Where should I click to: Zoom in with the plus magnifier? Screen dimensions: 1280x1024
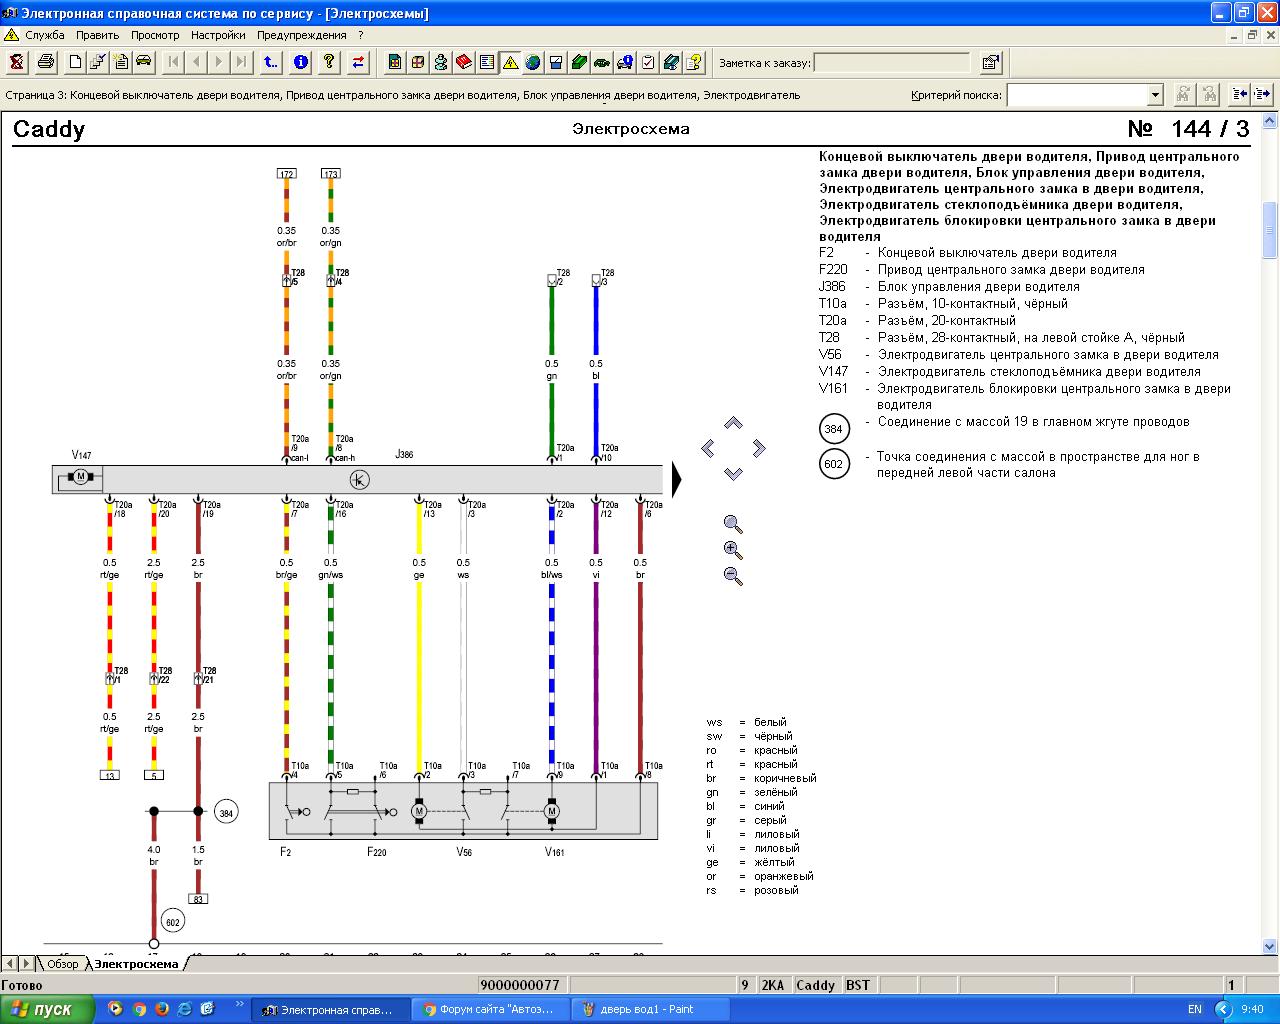coord(733,550)
